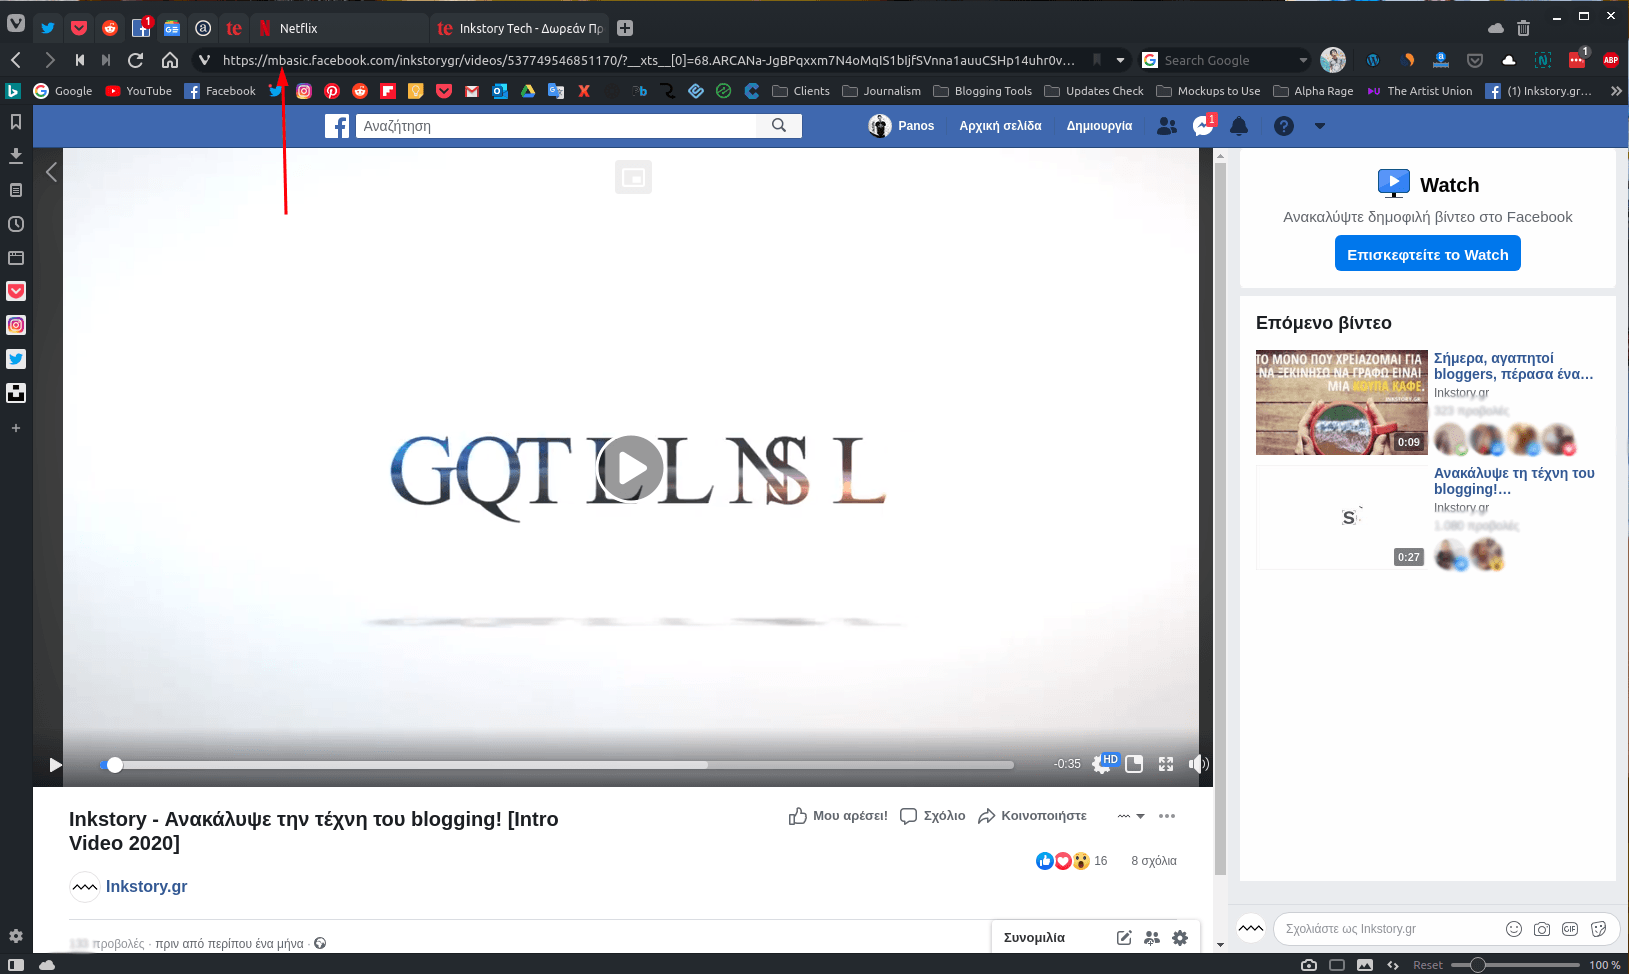Enter fullscreen on the video player
The image size is (1629, 974).
(x=1166, y=764)
